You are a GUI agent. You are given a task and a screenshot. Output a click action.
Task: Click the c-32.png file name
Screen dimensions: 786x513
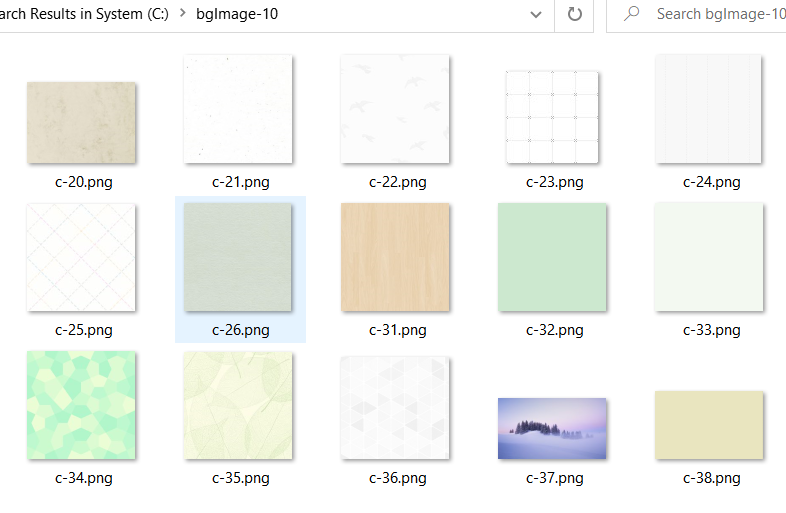coord(554,330)
